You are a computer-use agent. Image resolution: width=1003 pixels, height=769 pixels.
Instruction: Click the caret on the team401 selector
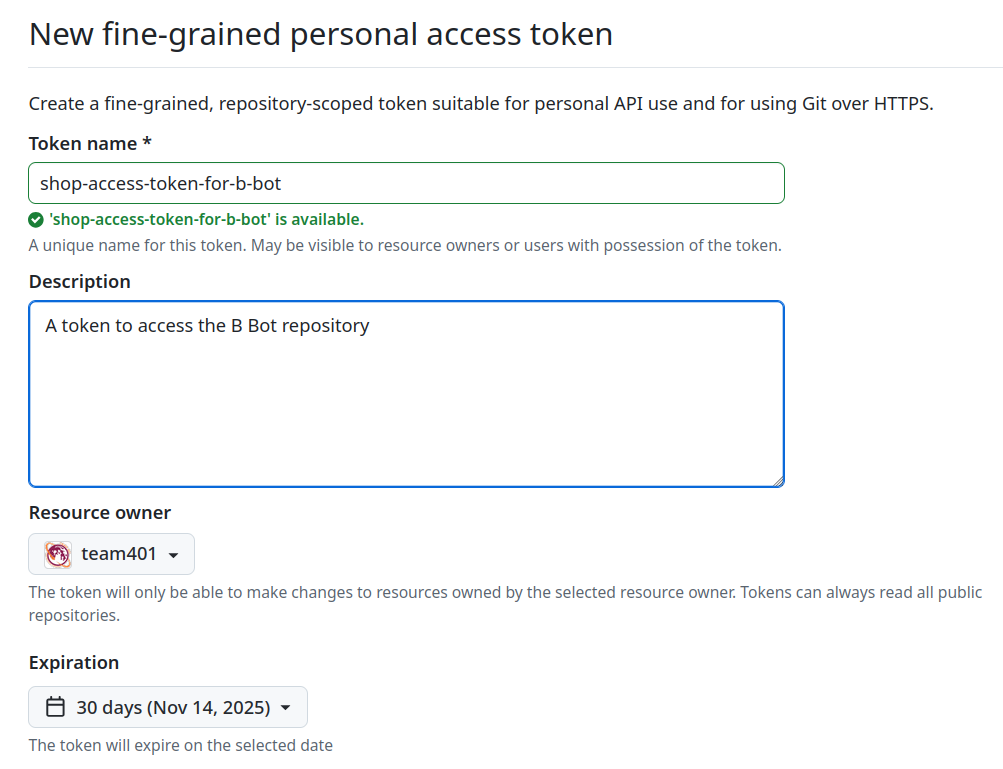click(174, 553)
